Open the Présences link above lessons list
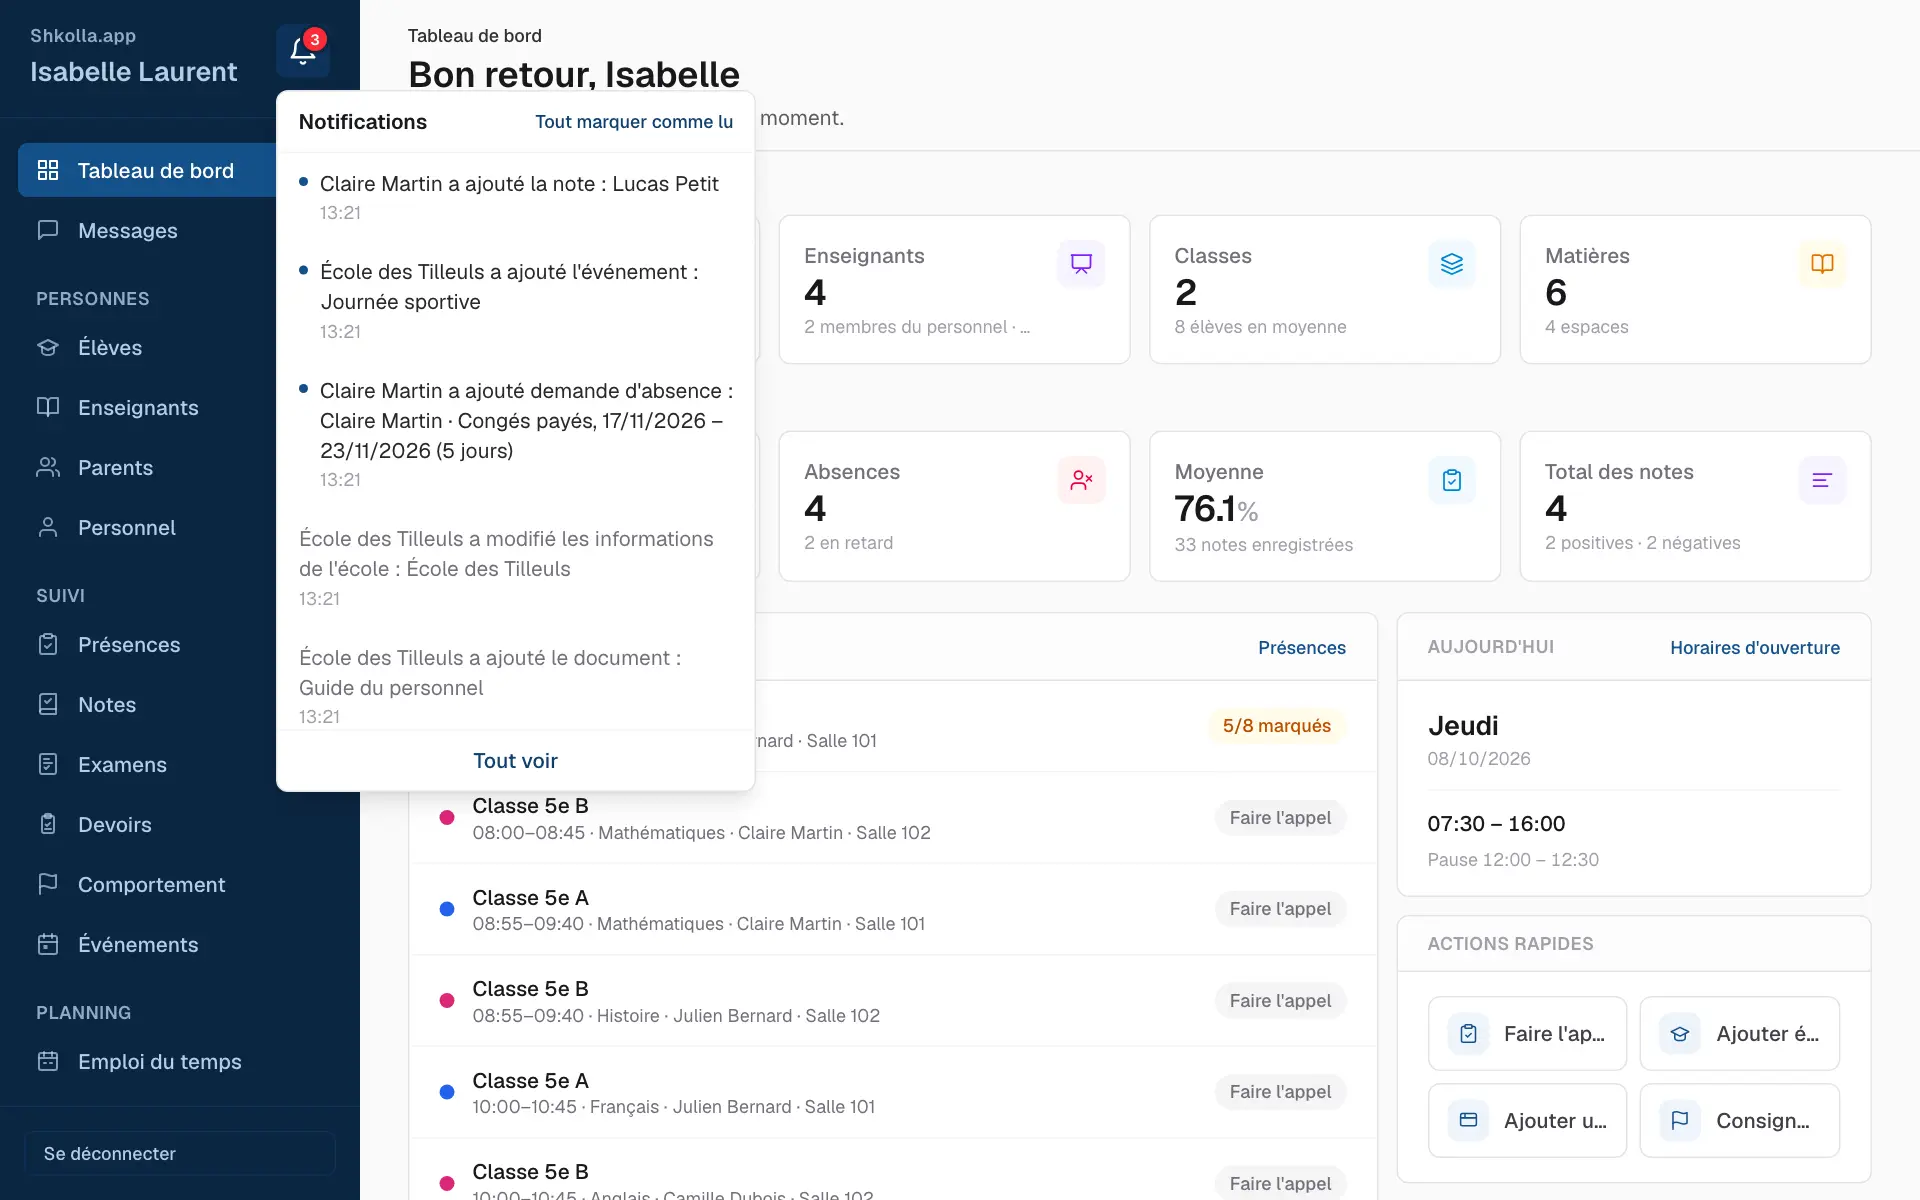The image size is (1920, 1200). click(x=1302, y=647)
